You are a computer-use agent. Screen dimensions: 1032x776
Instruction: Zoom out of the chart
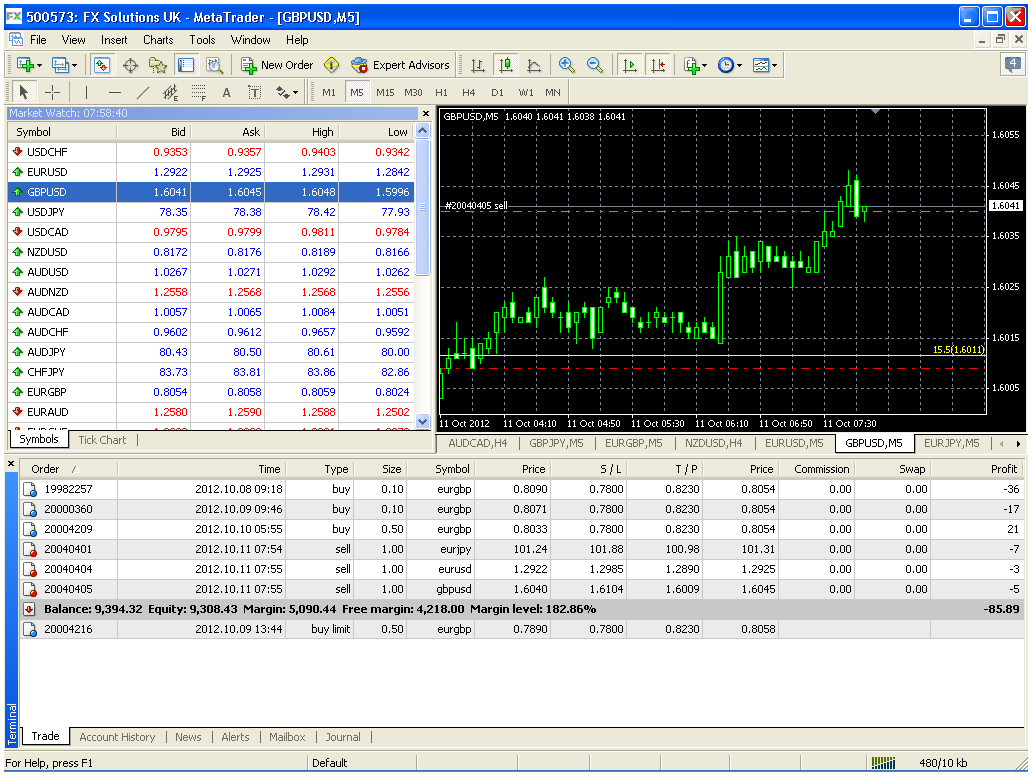[594, 65]
